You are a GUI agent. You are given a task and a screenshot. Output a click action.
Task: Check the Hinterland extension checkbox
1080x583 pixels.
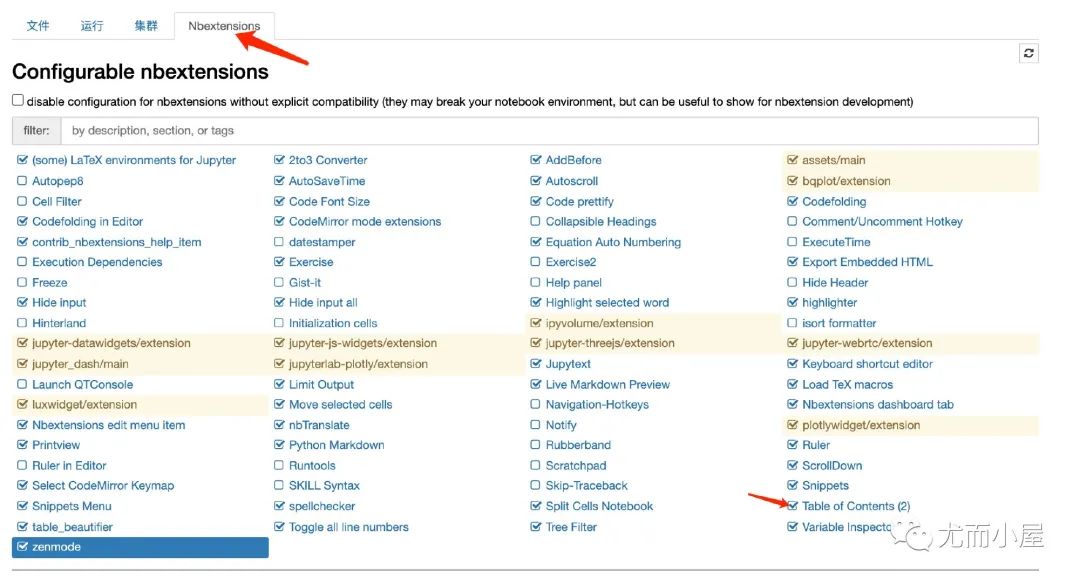click(22, 323)
